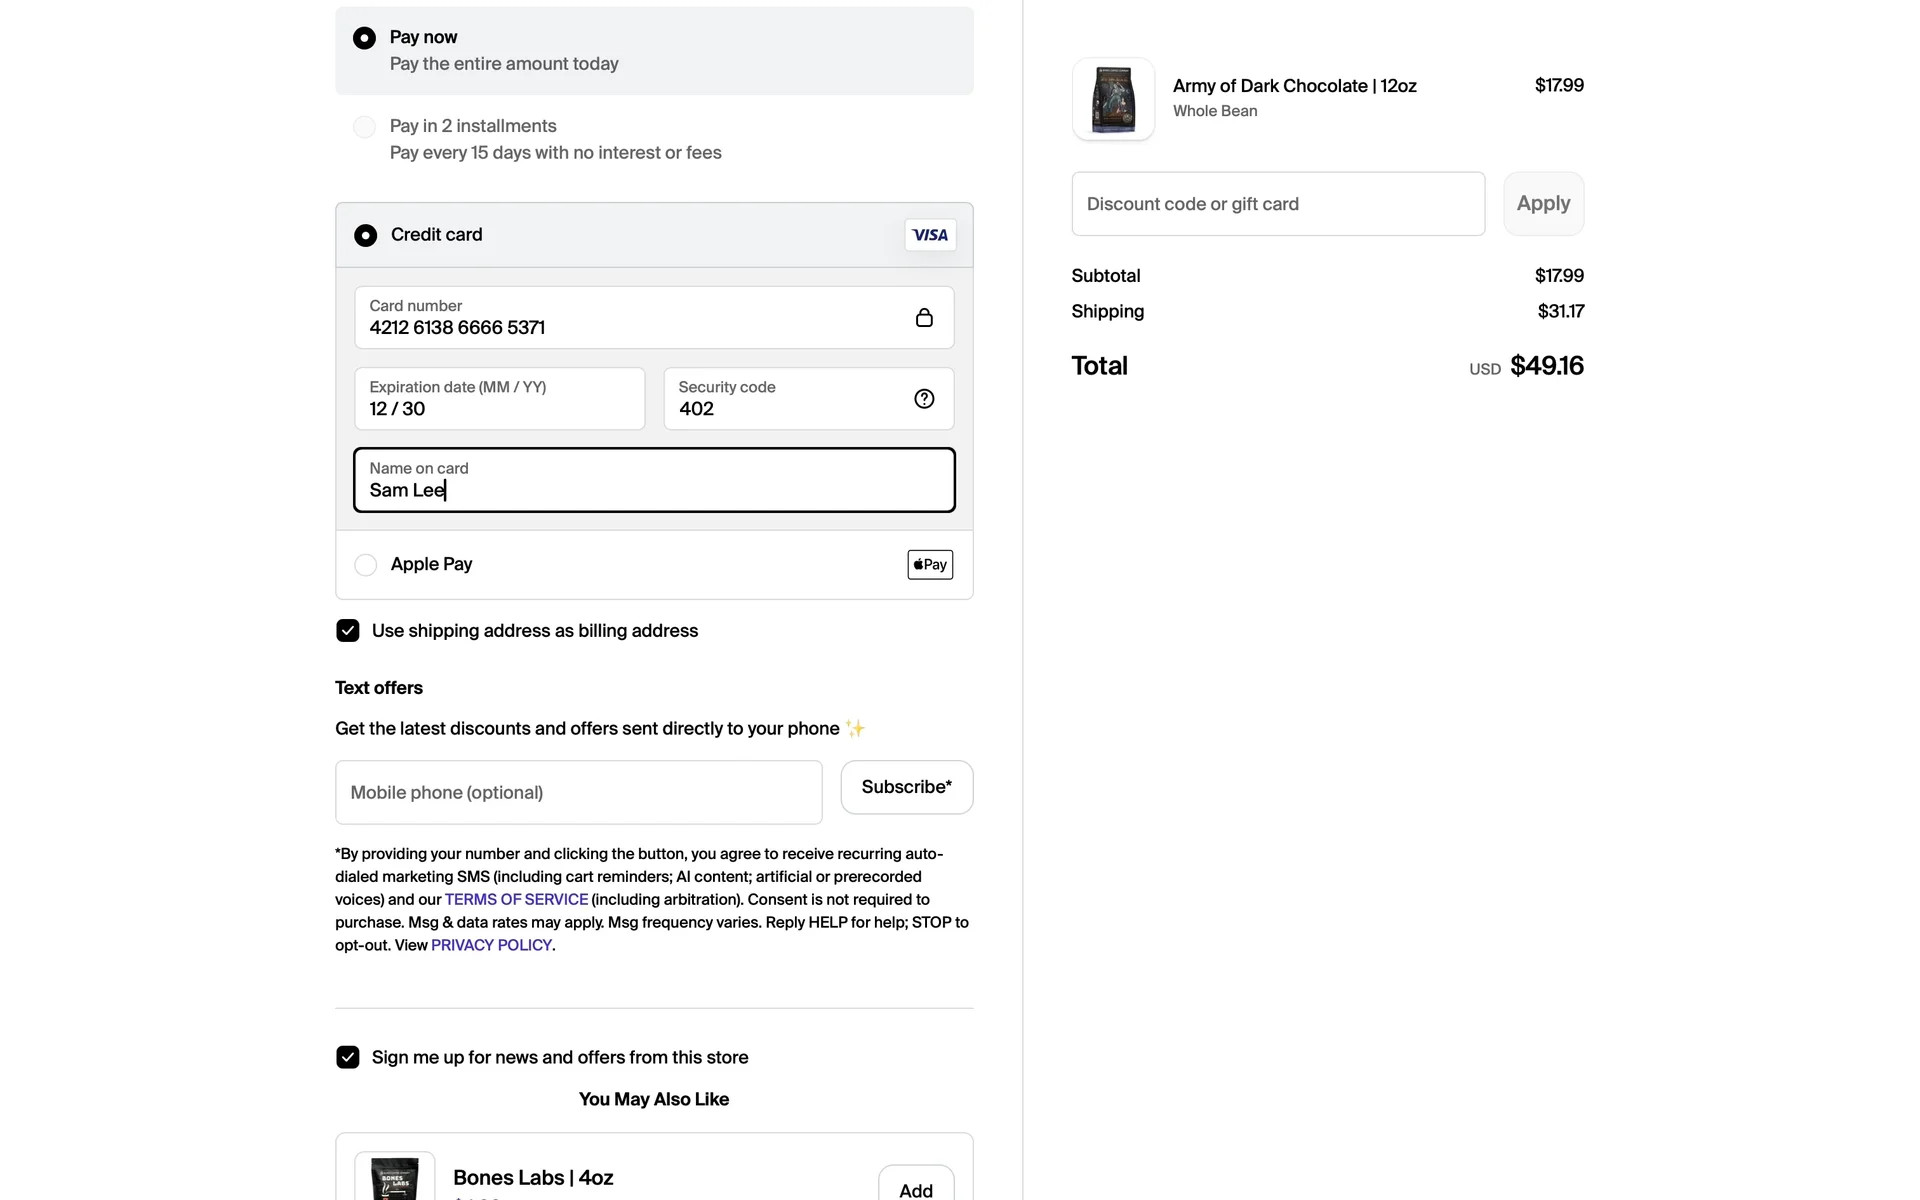The height and width of the screenshot is (1200, 1920).
Task: Open the TERMS OF SERVICE link
Action: click(516, 899)
